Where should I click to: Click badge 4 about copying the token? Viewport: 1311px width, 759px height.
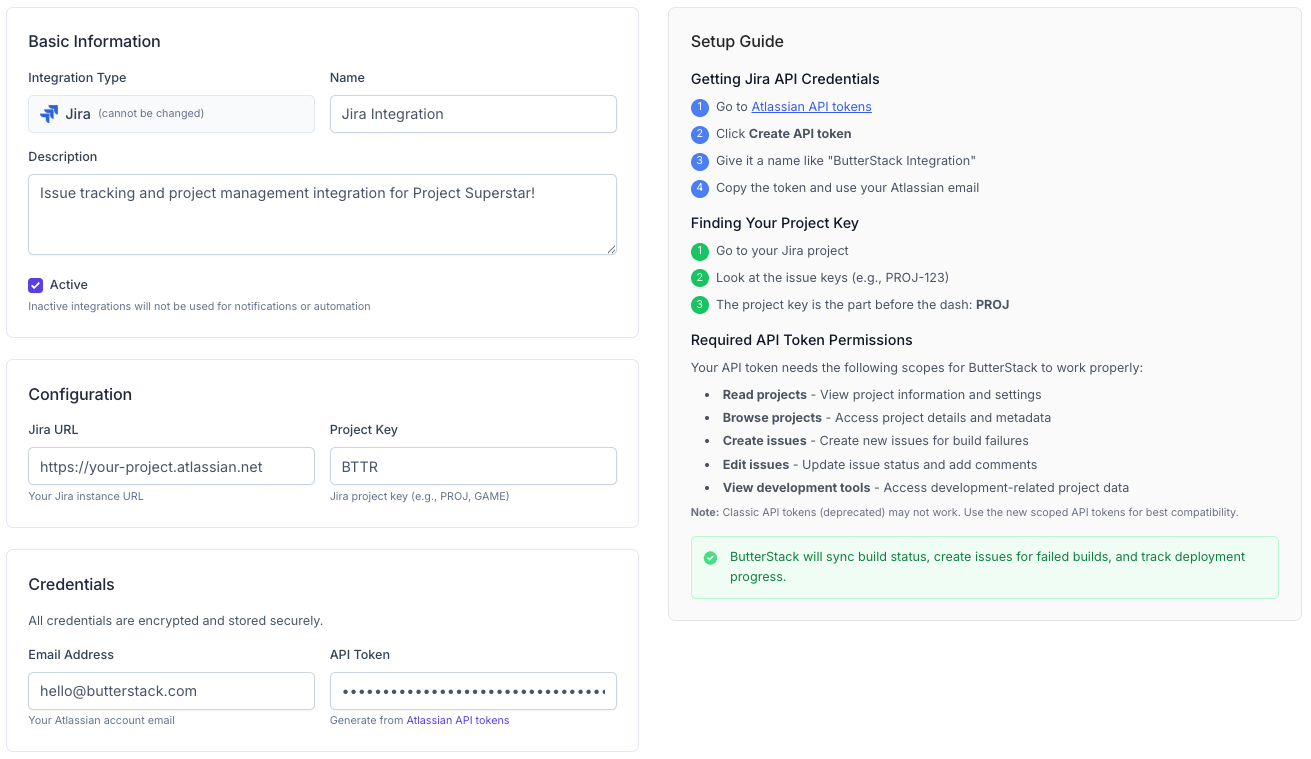coord(700,188)
